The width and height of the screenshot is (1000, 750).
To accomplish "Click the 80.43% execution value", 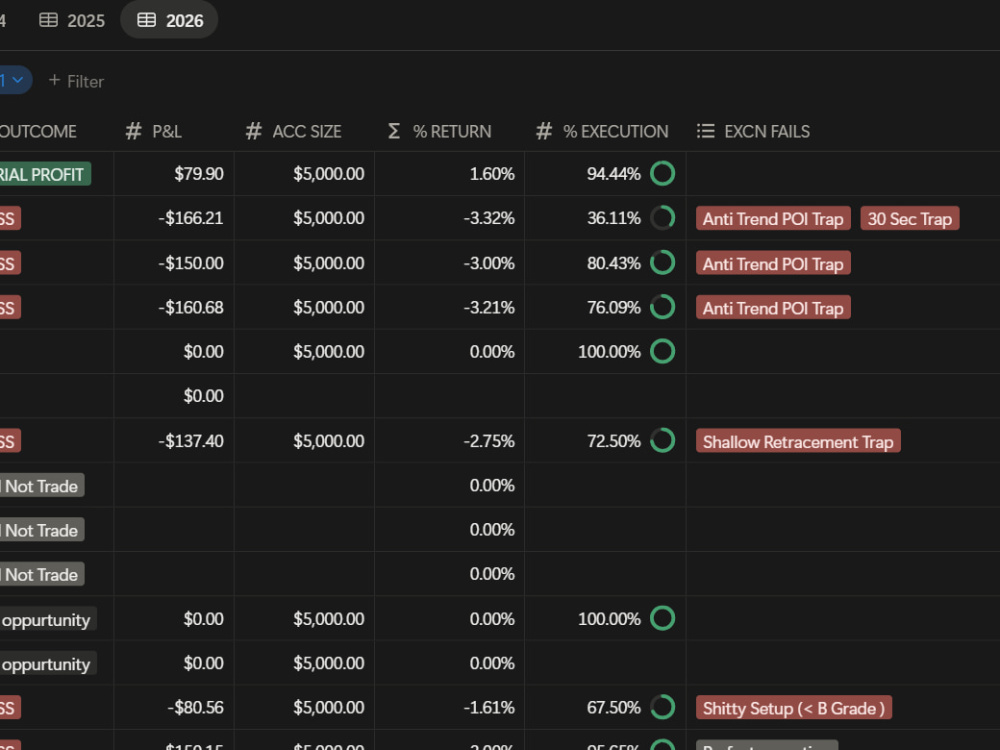I will (x=614, y=263).
